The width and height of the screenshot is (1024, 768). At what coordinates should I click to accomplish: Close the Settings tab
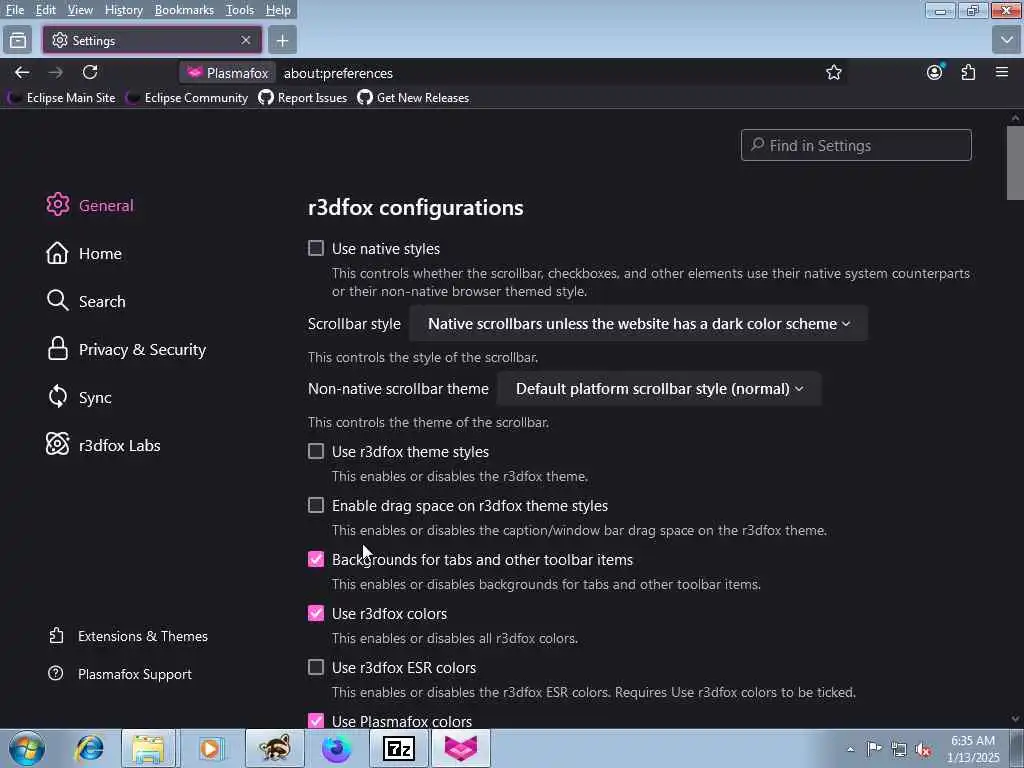246,40
